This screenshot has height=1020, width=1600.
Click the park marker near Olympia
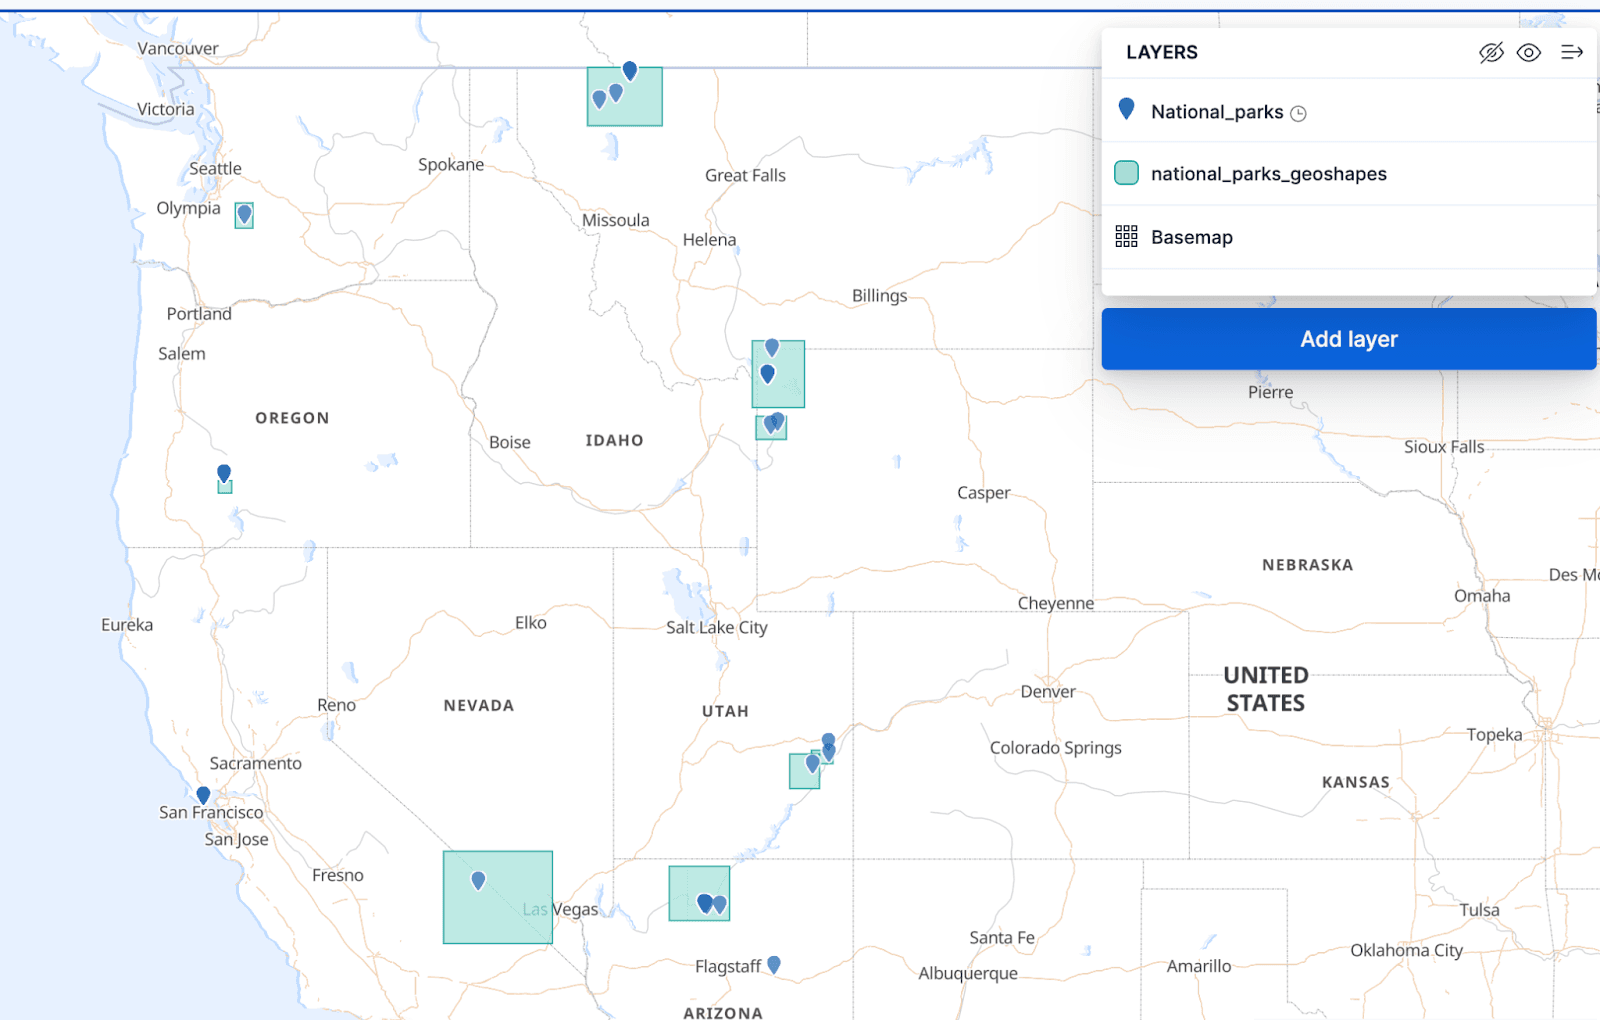[x=244, y=214]
